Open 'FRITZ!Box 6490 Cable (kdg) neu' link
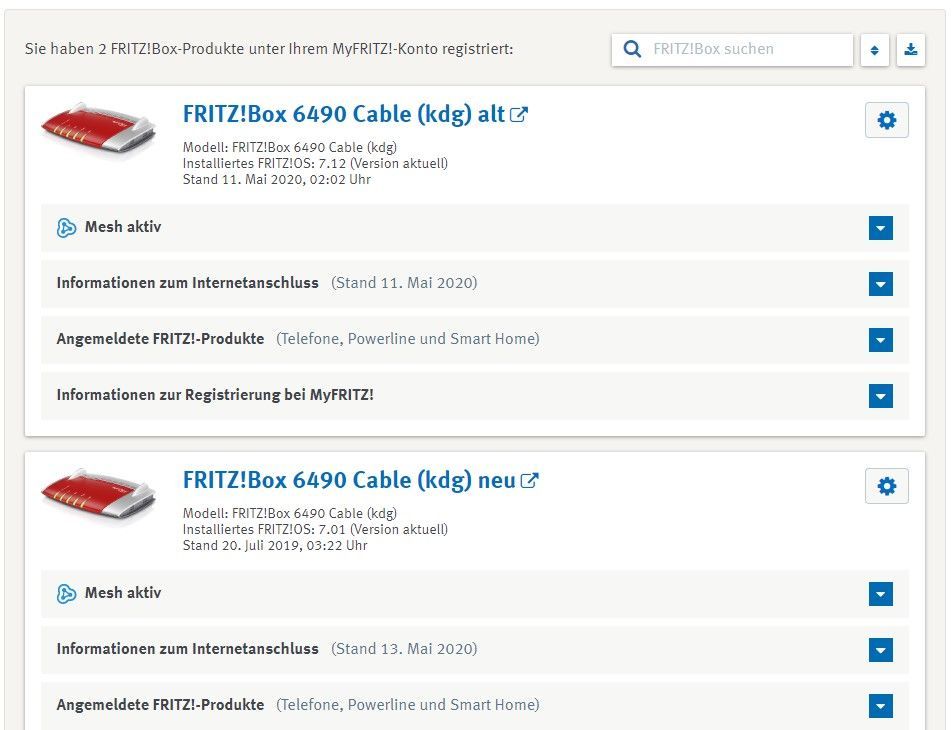Viewport: 952px width, 730px height. point(348,481)
